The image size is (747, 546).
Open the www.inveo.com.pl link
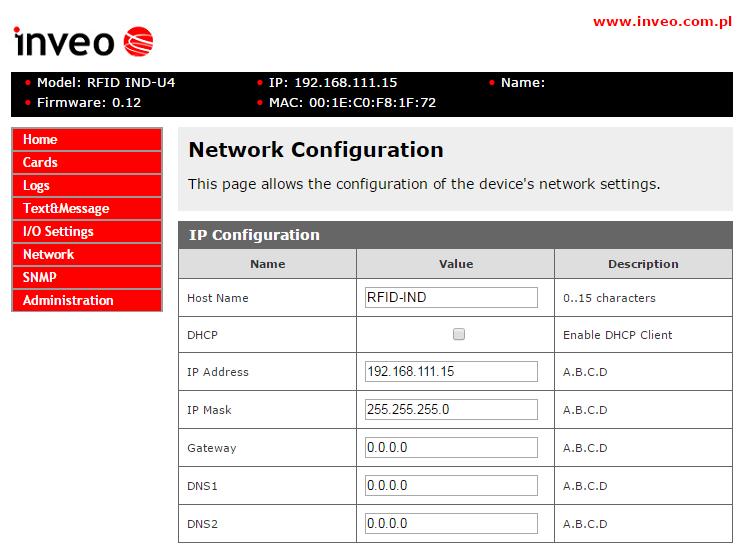coord(662,22)
